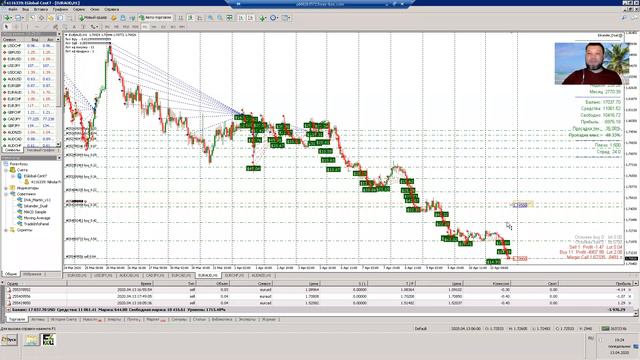
Task: Switch to the EURCHF,H1 chart tab
Action: point(234,276)
